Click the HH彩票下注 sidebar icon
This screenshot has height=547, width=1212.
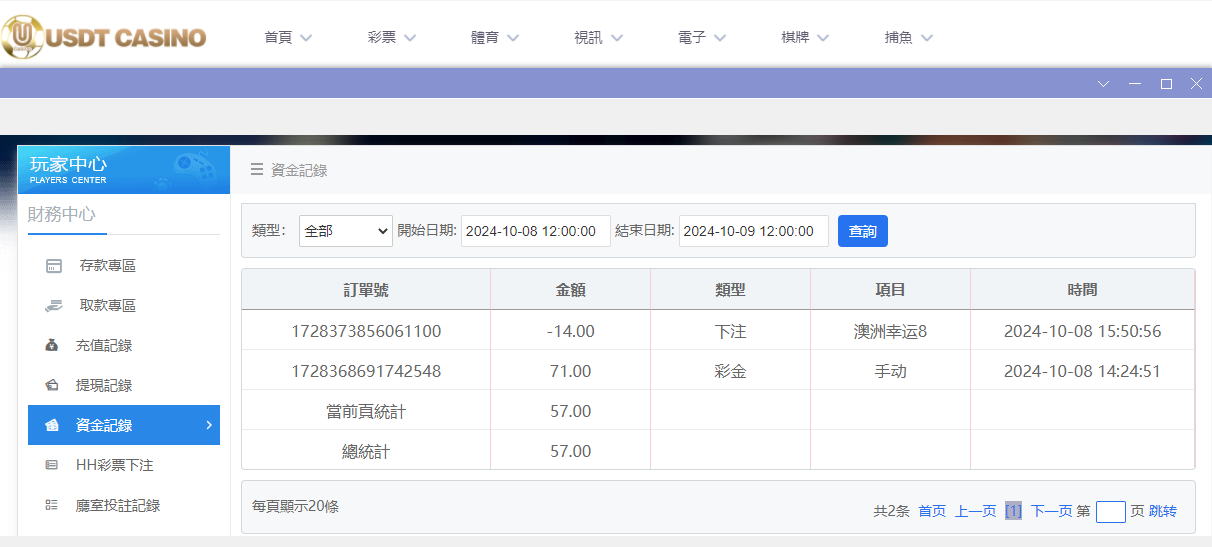(x=52, y=466)
